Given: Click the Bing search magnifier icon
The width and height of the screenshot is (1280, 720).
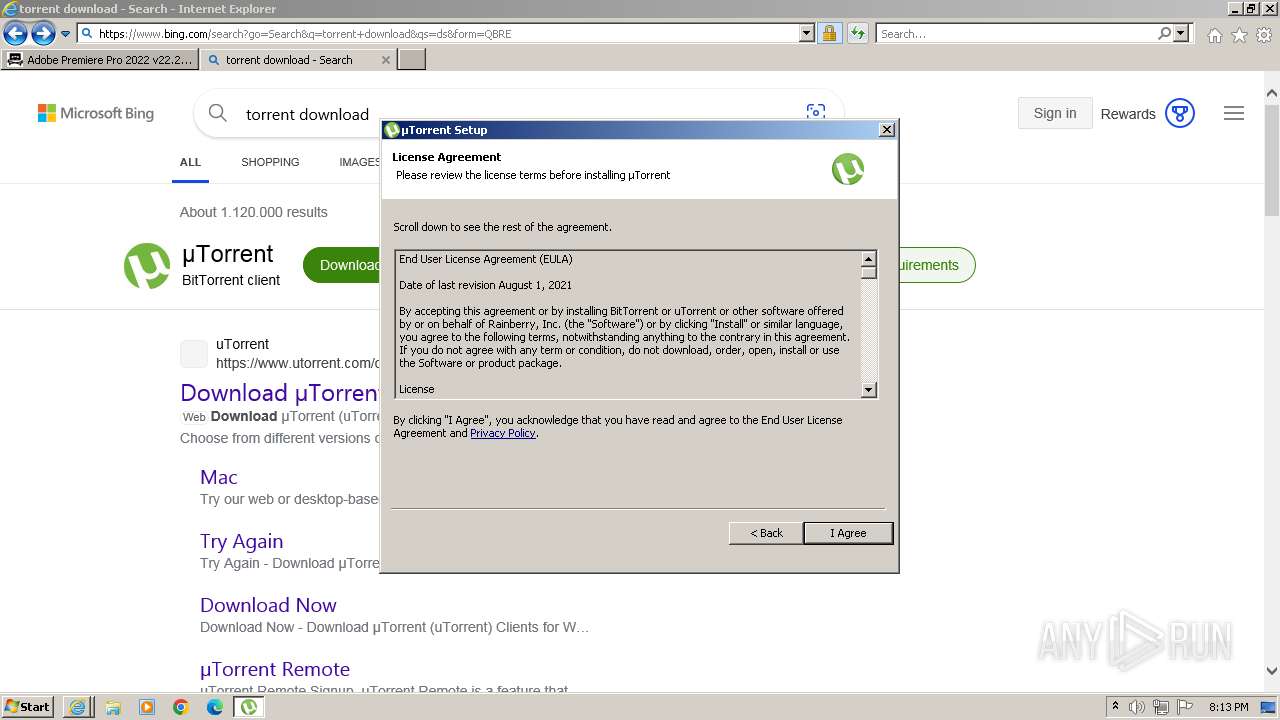Looking at the screenshot, I should click(217, 114).
